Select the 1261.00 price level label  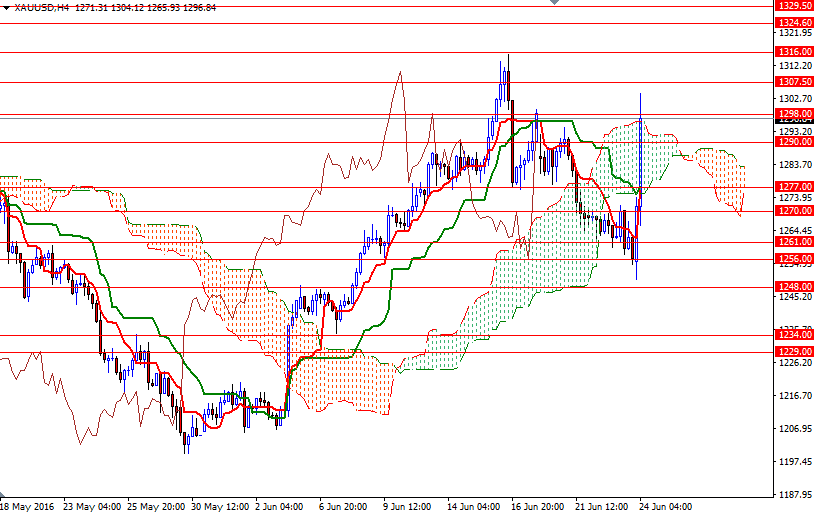pyautogui.click(x=793, y=242)
